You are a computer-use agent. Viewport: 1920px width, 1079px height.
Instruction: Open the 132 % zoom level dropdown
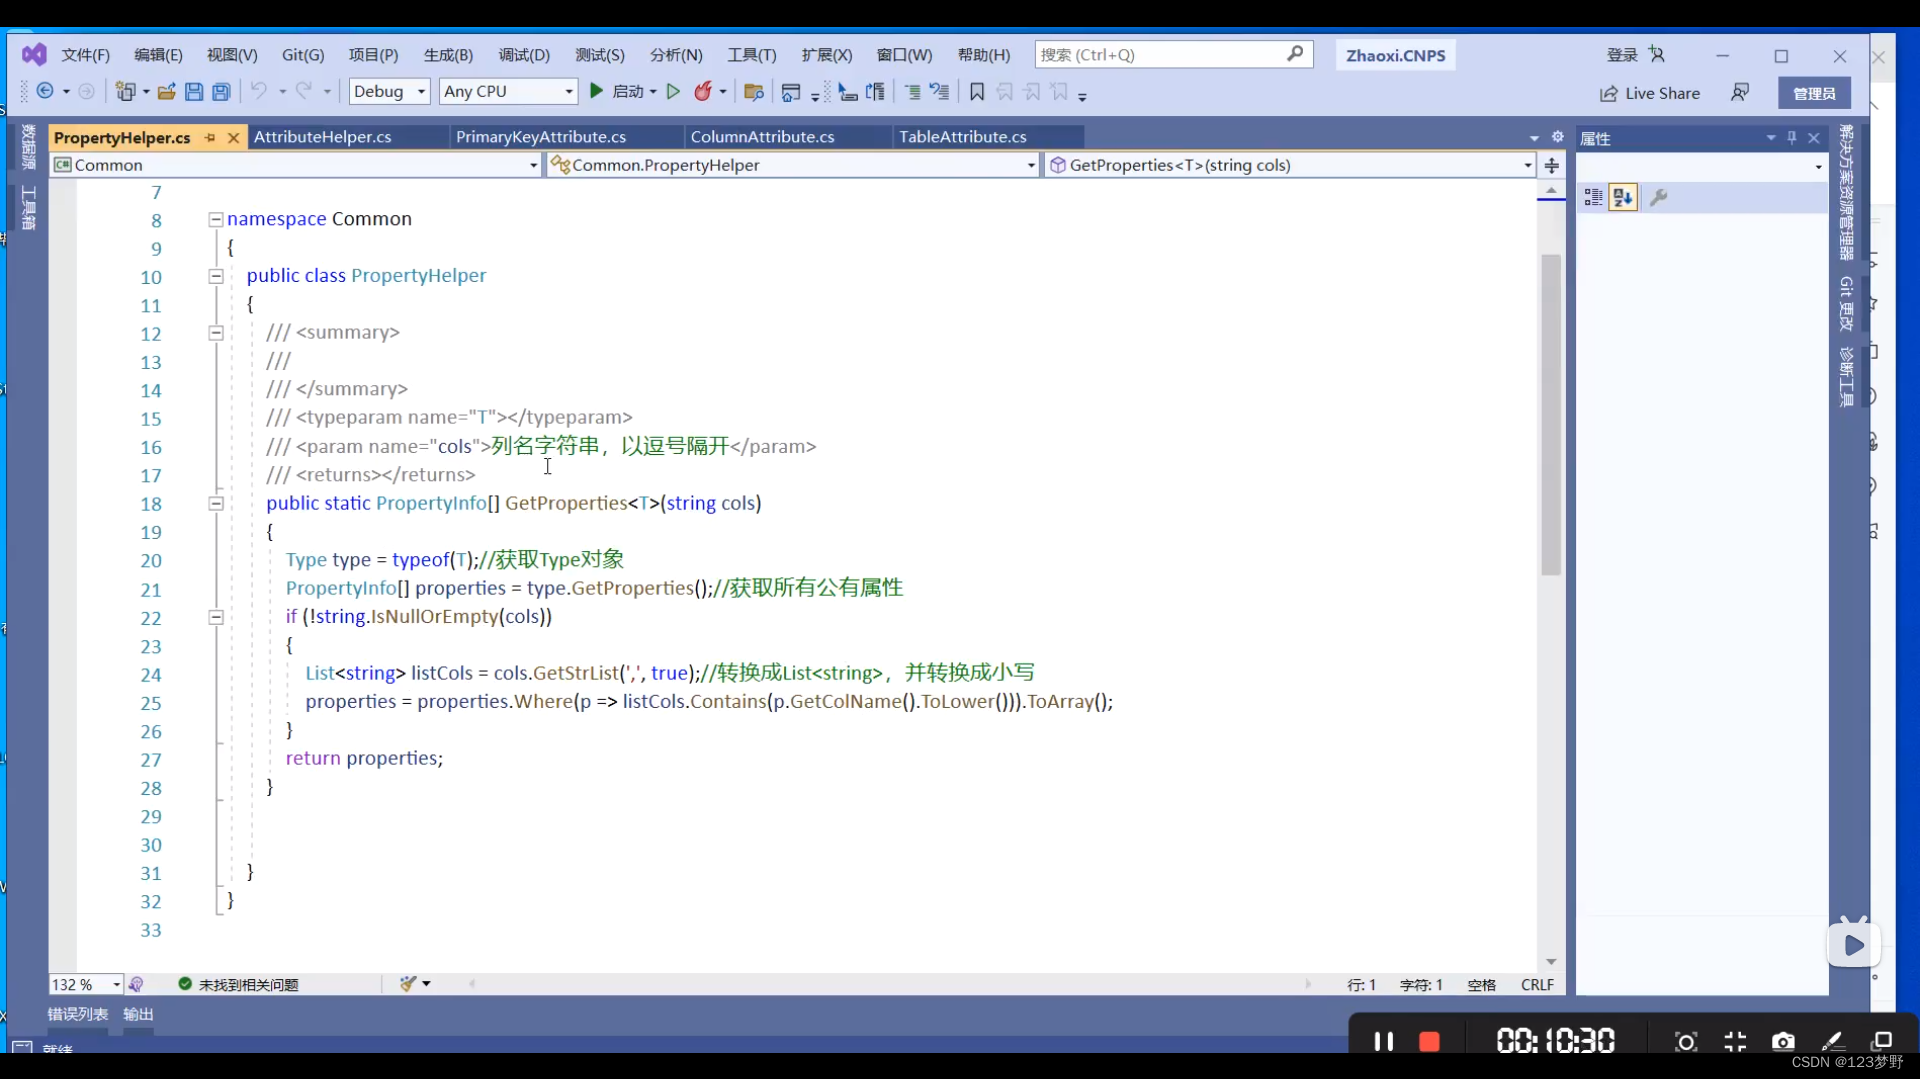click(86, 985)
